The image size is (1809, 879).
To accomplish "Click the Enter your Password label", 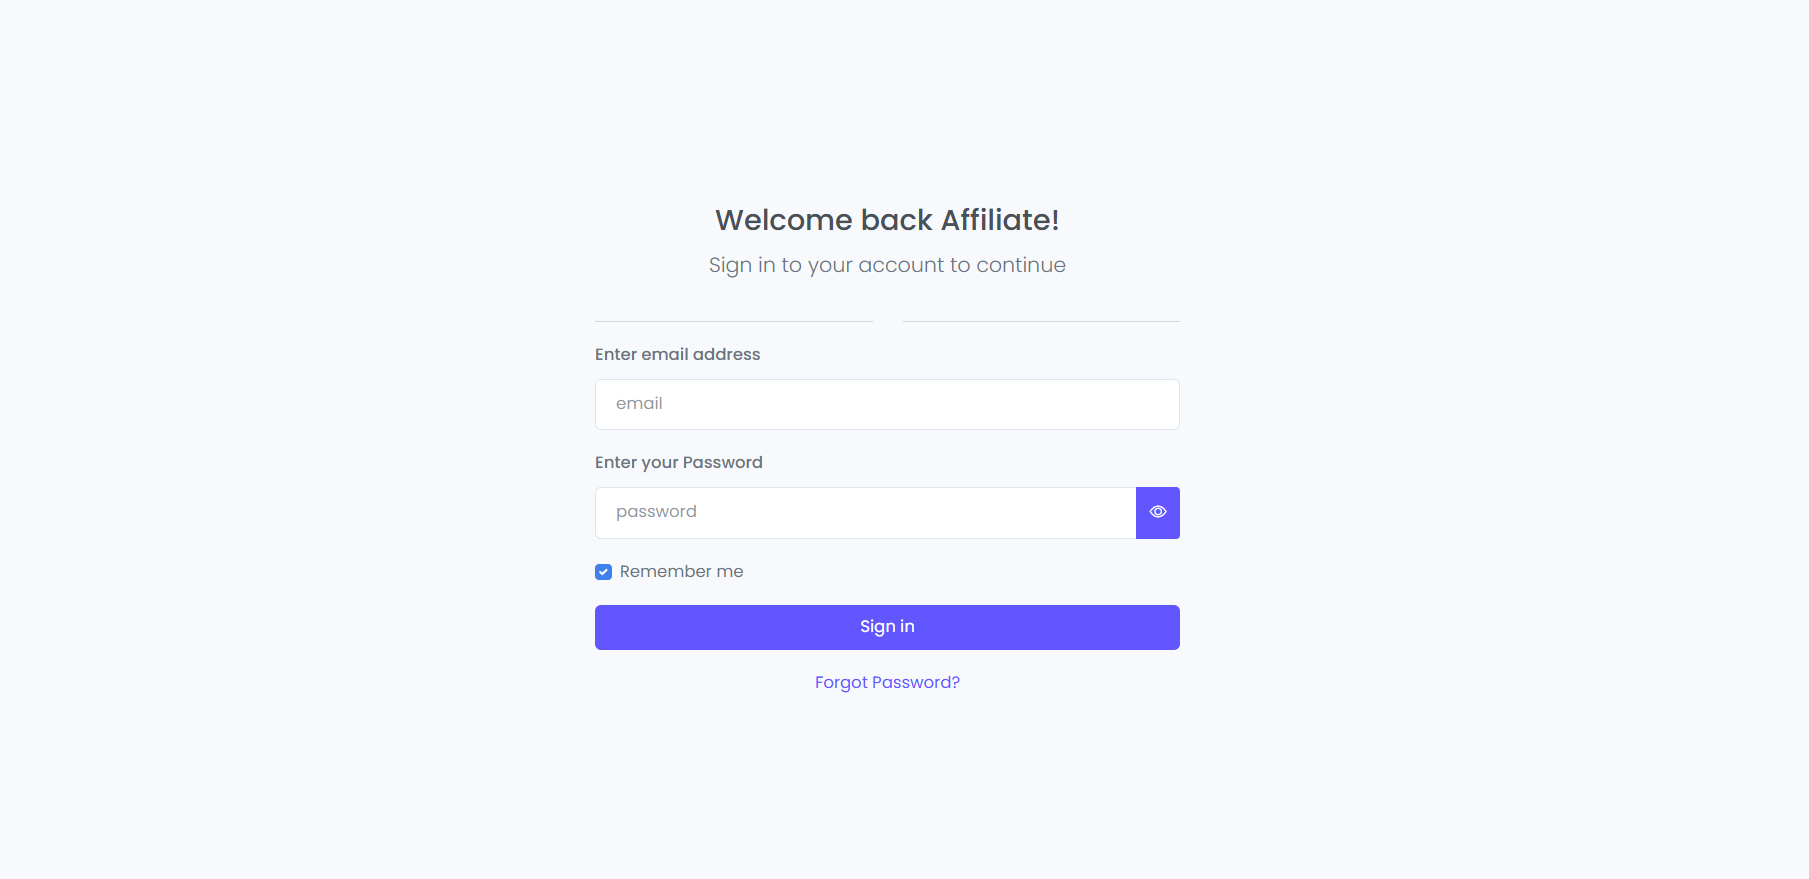I will [678, 462].
